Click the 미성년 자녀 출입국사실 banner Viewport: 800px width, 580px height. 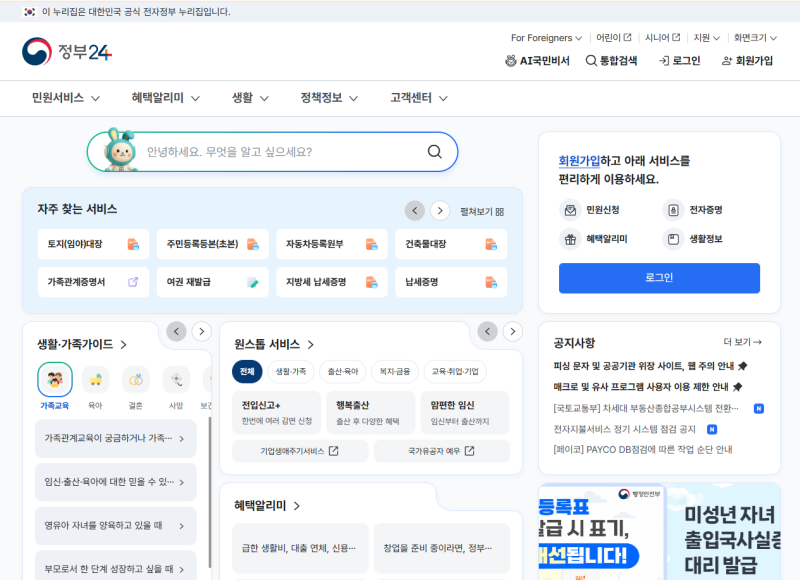pyautogui.click(x=724, y=531)
